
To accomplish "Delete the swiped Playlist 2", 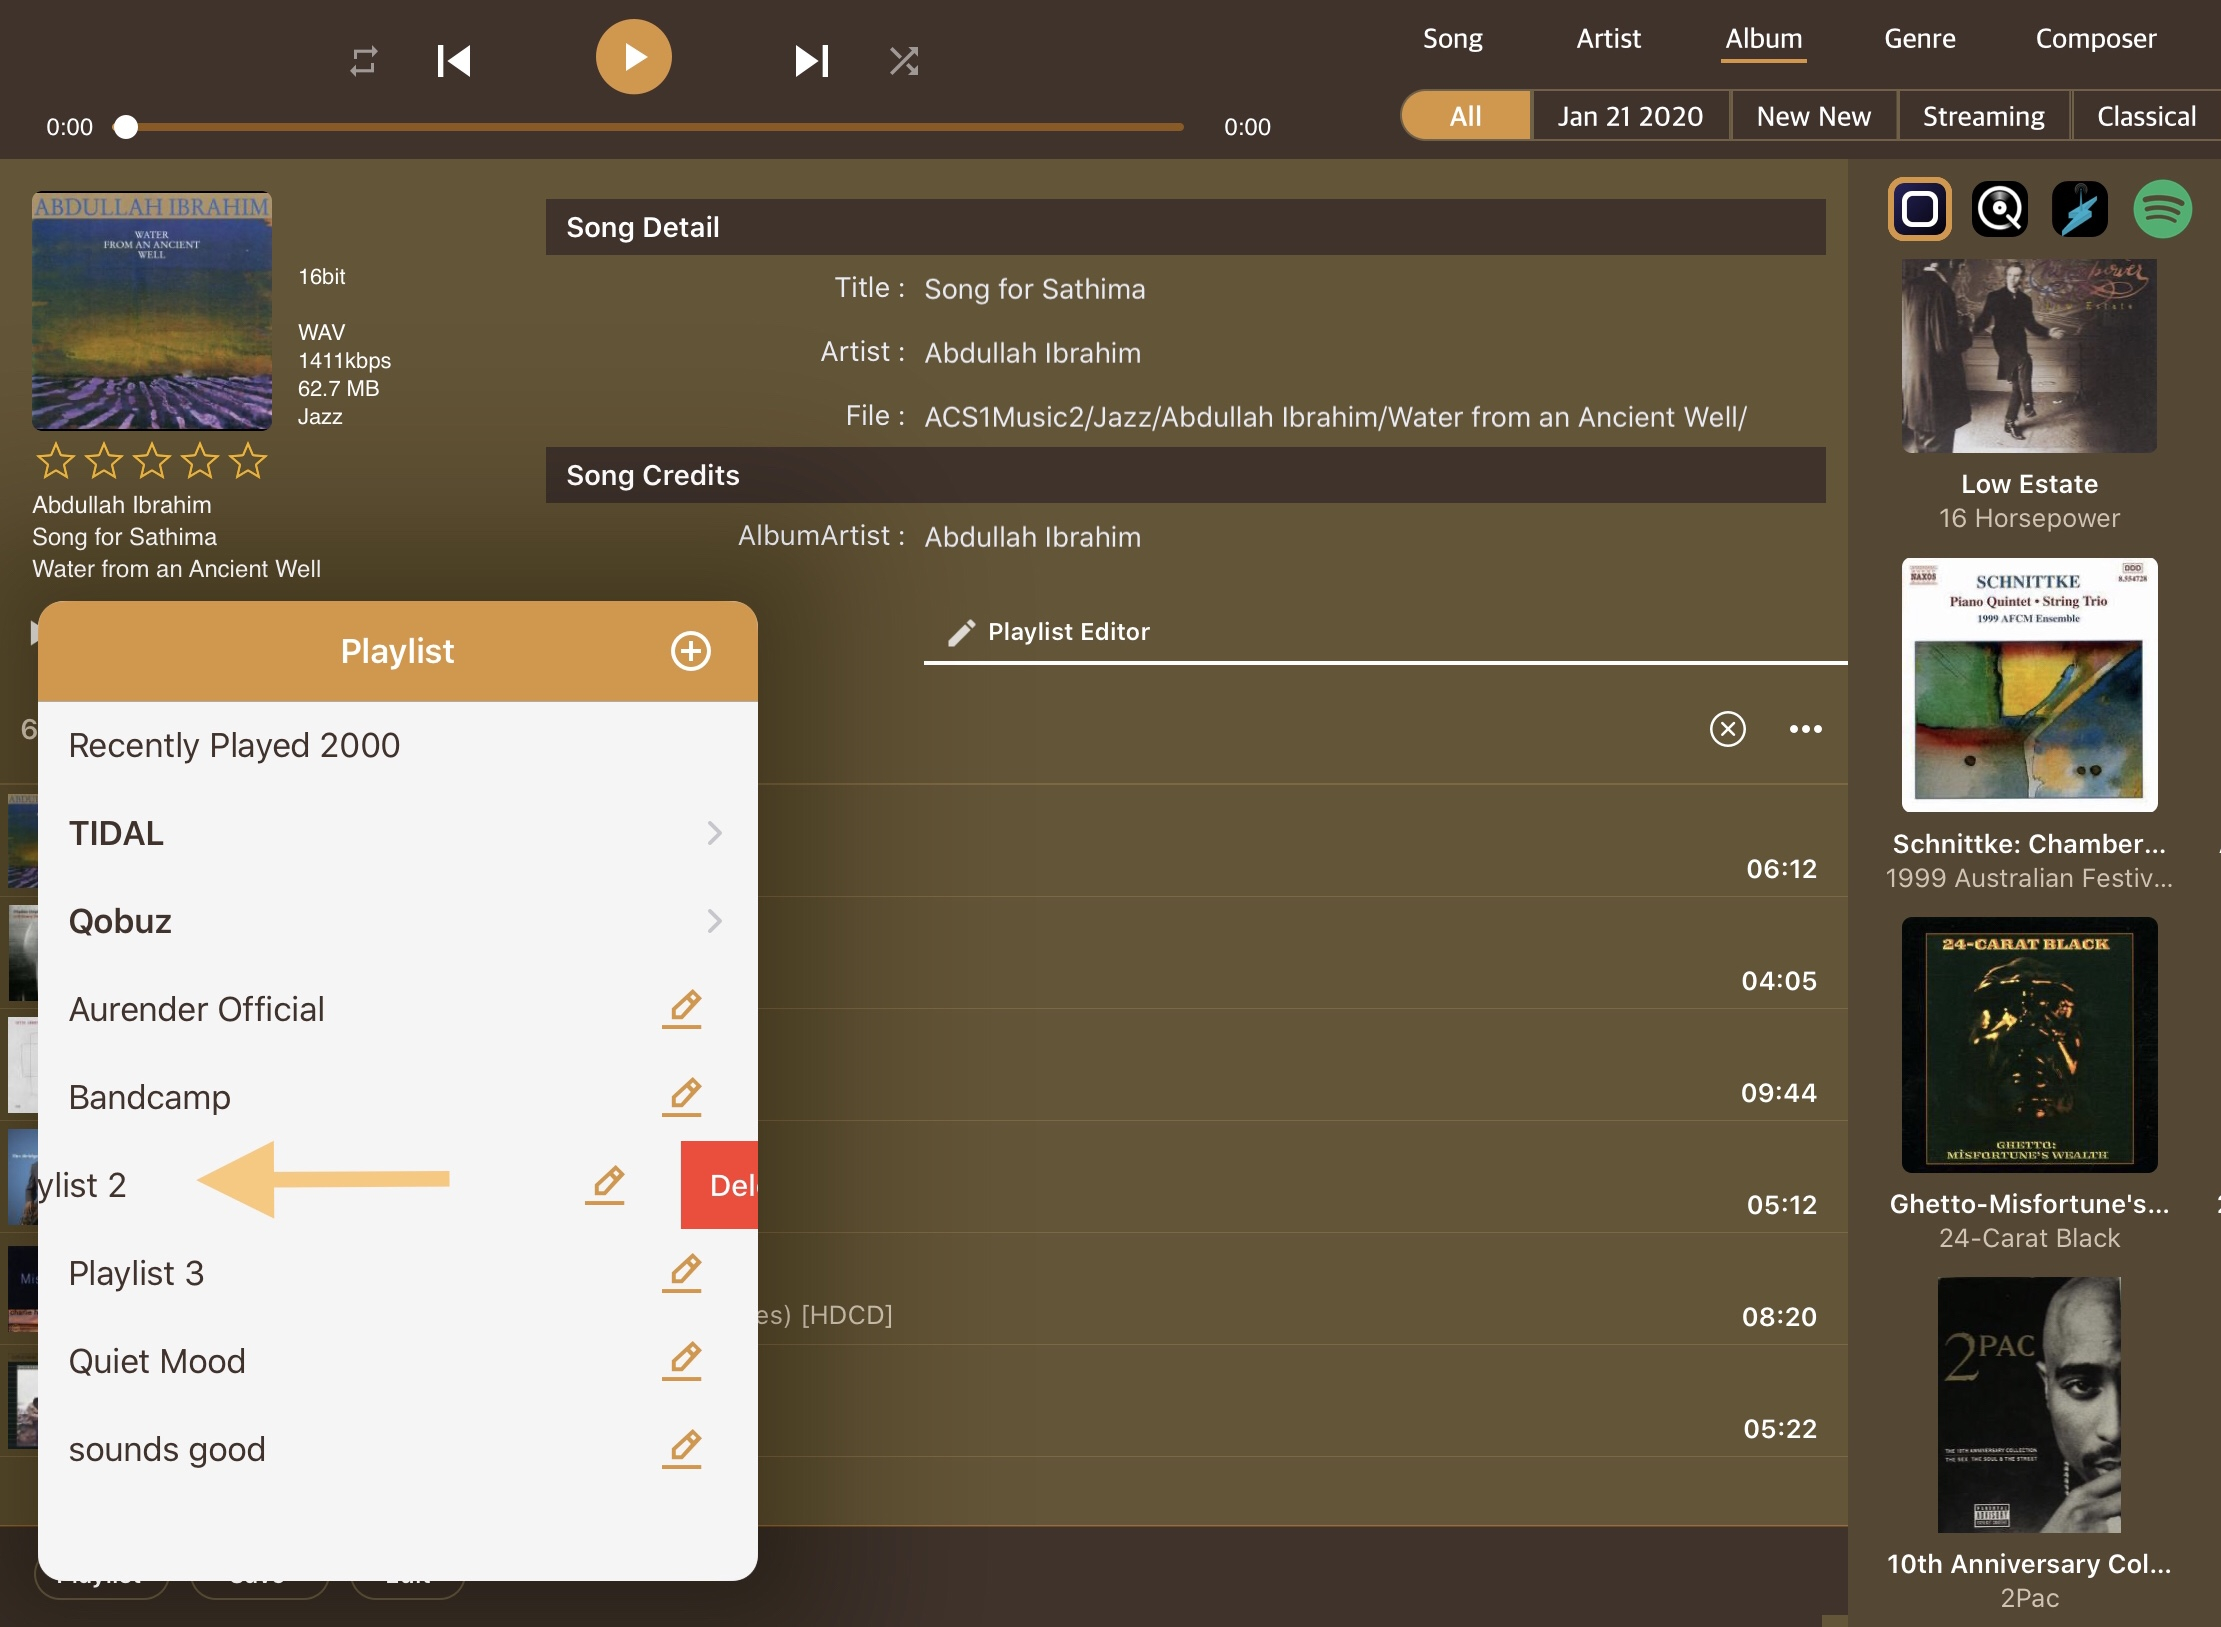I will pyautogui.click(x=719, y=1185).
